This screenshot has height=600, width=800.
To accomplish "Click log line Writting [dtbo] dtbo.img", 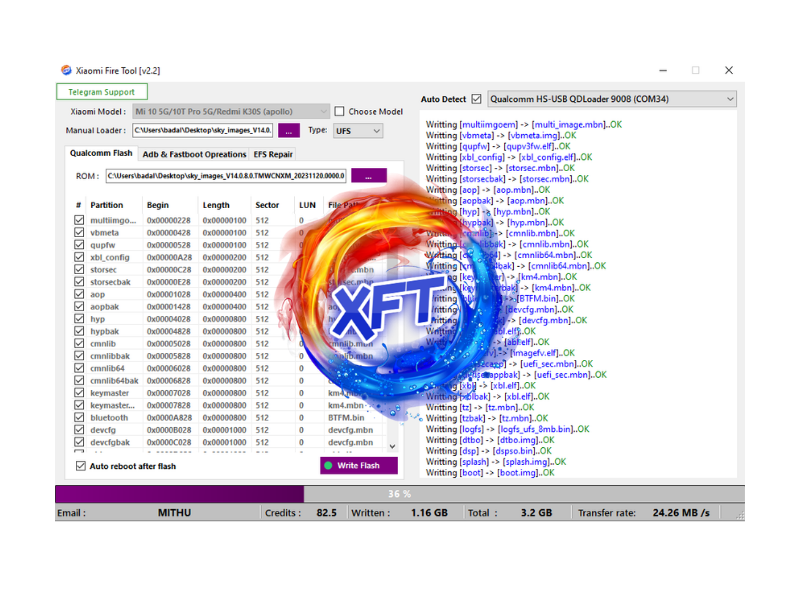I will (490, 440).
